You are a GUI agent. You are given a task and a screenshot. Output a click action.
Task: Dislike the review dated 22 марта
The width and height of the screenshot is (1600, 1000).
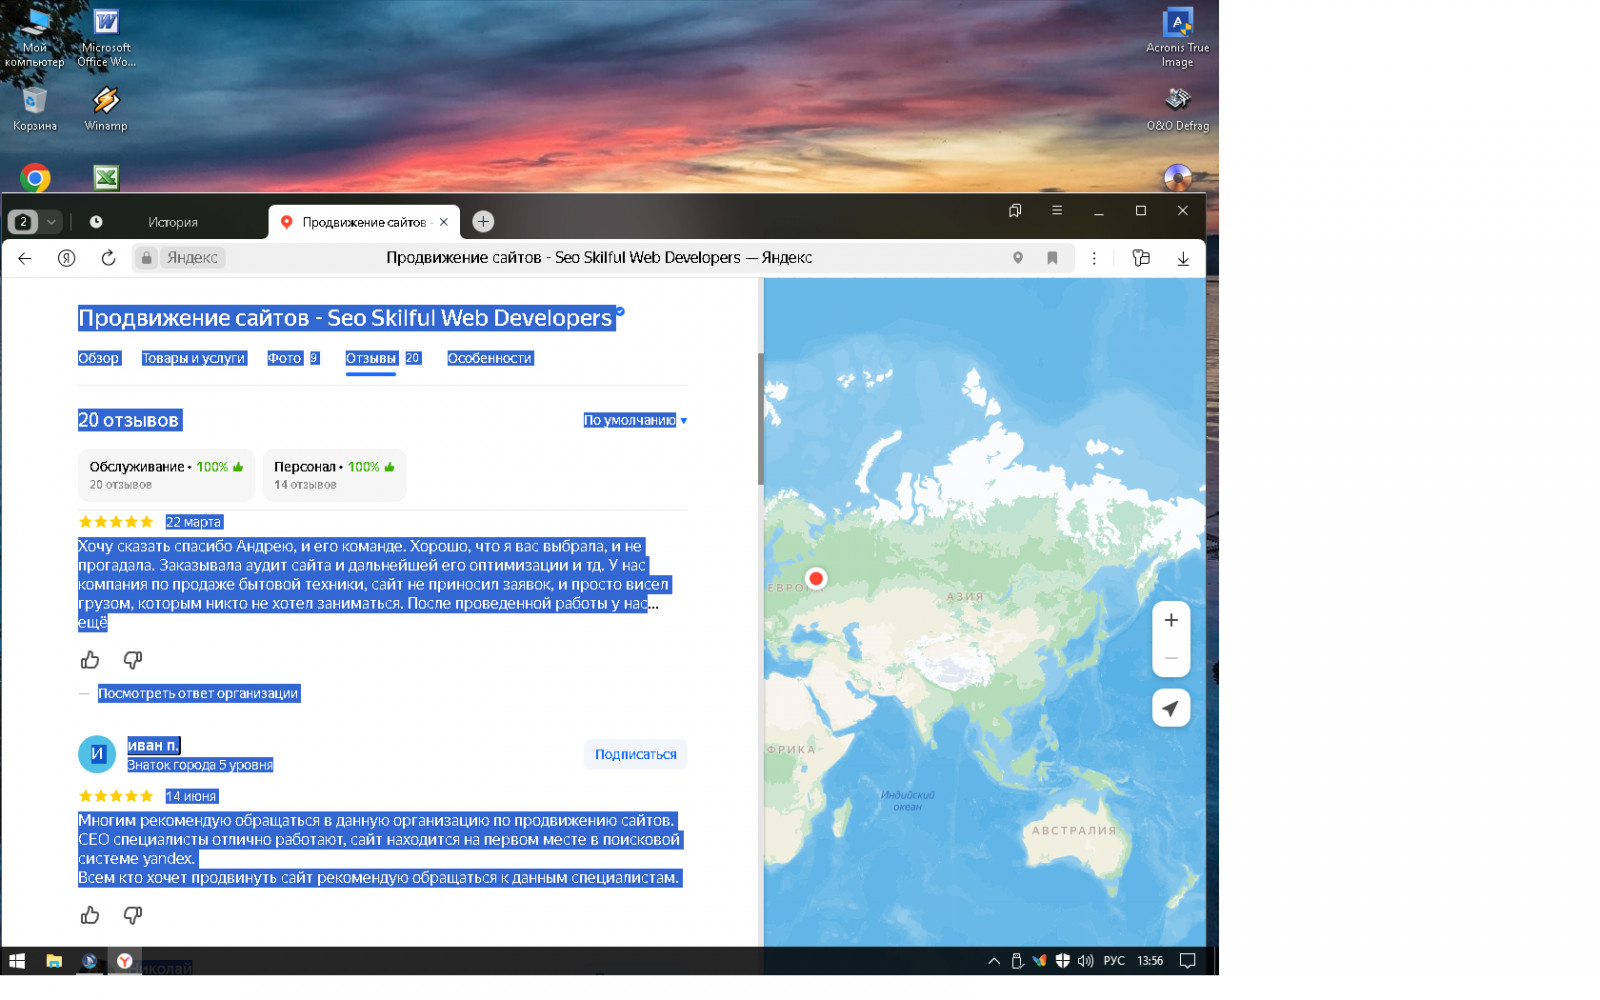(x=132, y=660)
